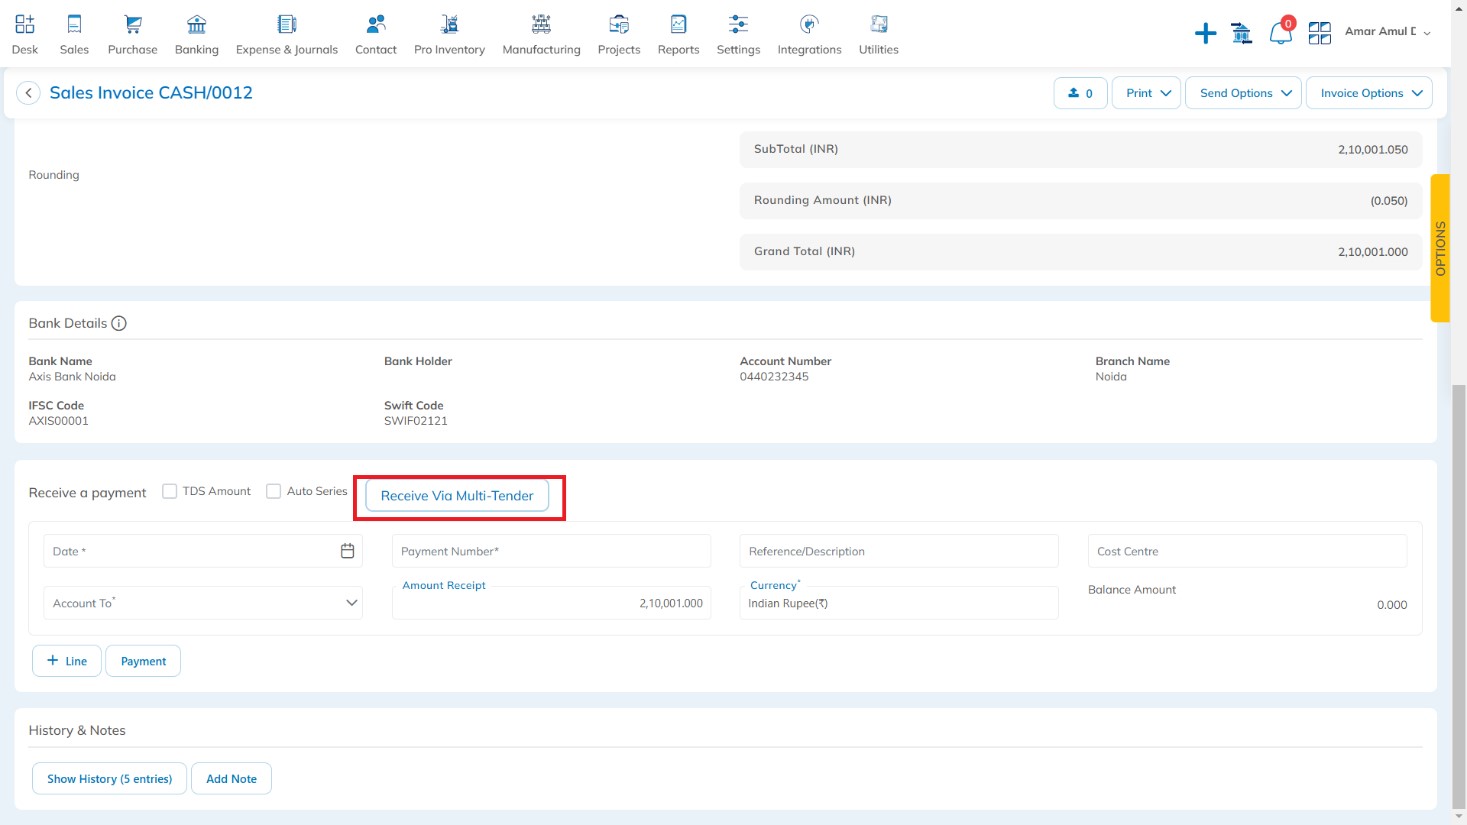Viewport: 1467px width, 825px height.
Task: Click the Add Note button
Action: pyautogui.click(x=231, y=779)
